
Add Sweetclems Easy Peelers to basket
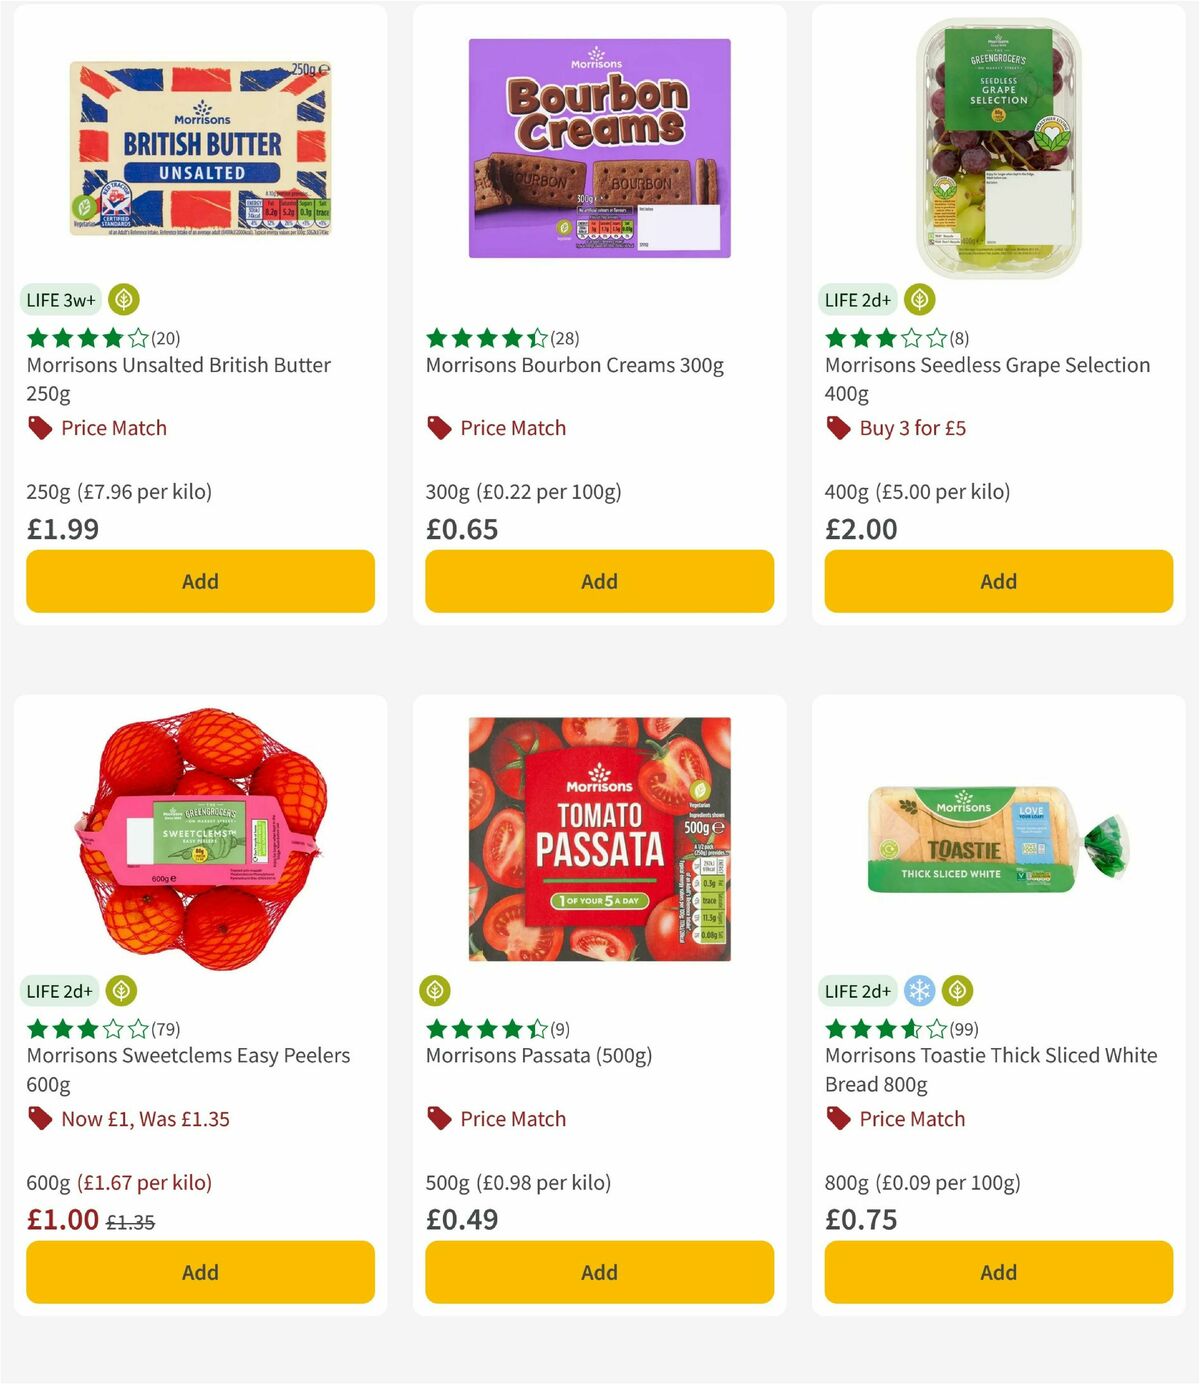click(199, 1272)
